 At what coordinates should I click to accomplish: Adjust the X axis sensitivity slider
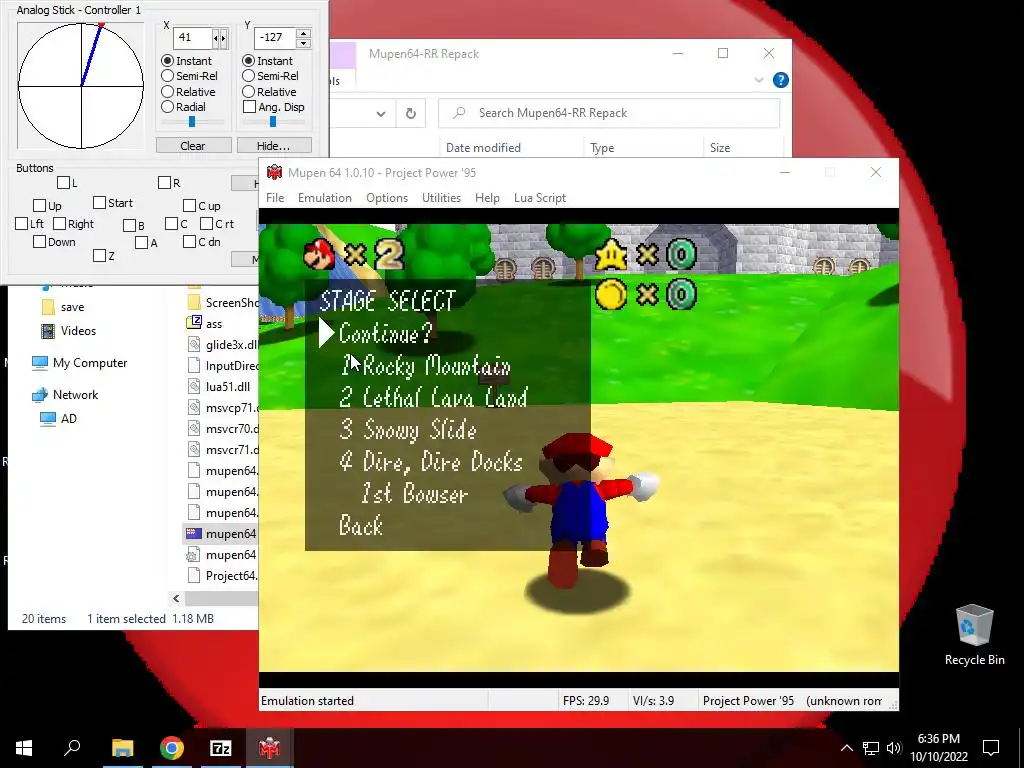pos(192,122)
